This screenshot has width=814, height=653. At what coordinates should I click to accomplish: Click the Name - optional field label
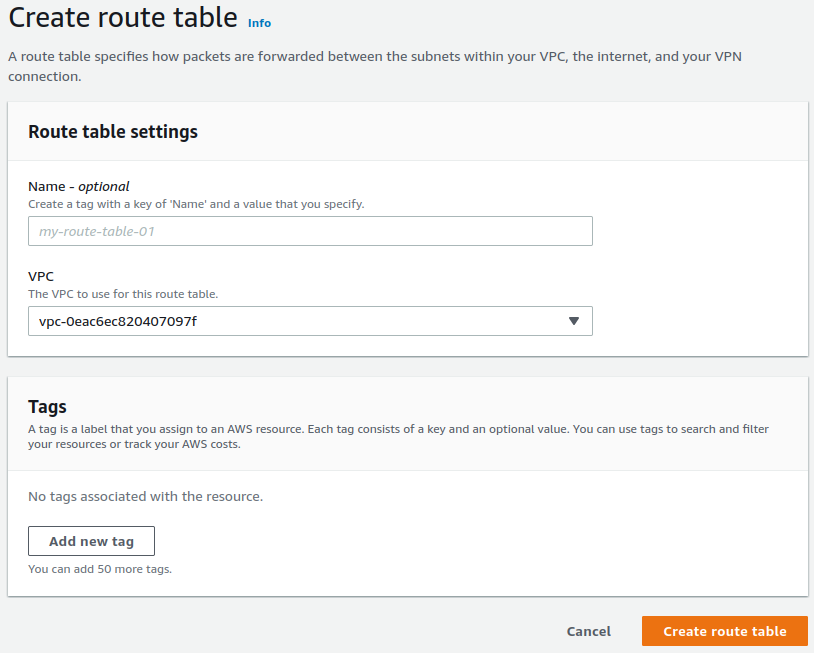click(79, 186)
